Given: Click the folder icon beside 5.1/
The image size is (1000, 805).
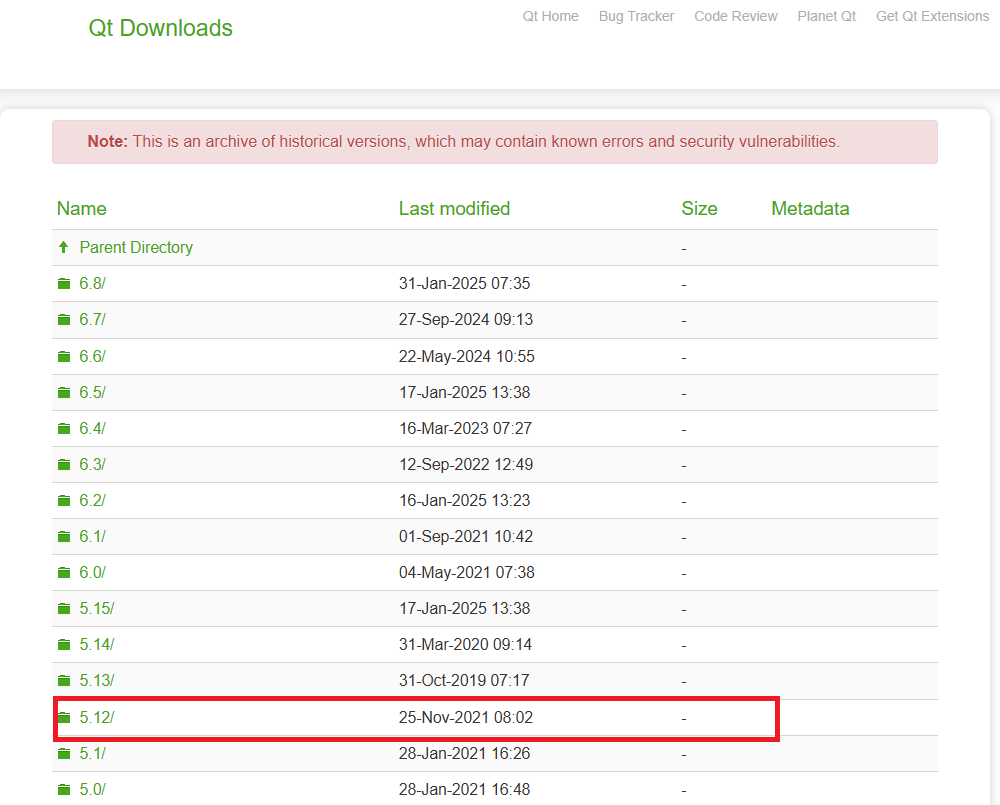Looking at the screenshot, I should pos(64,753).
